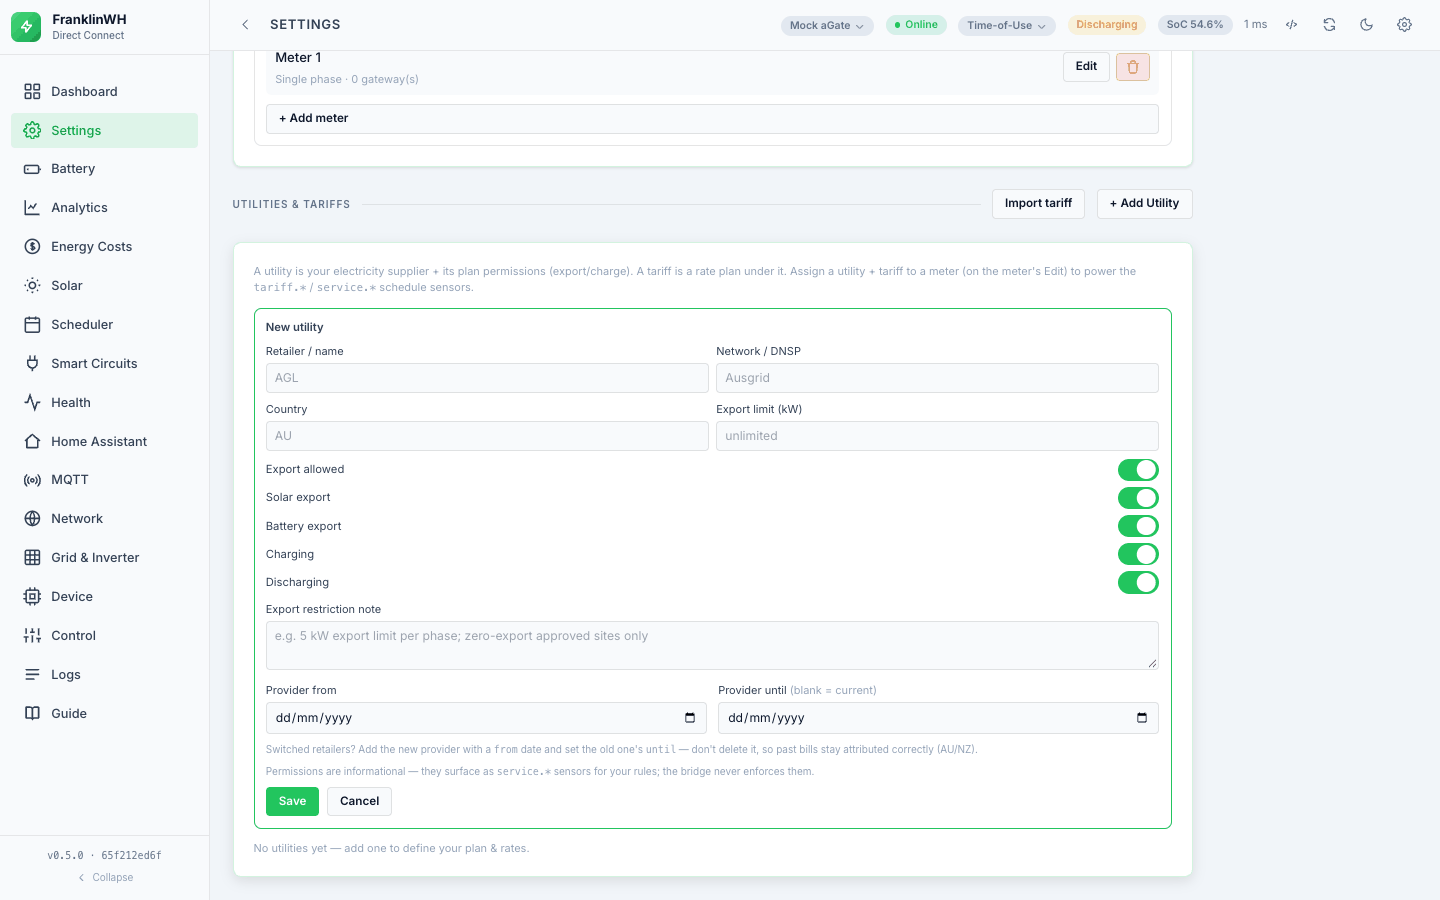Edit Meter 1
The width and height of the screenshot is (1440, 900).
(1086, 67)
